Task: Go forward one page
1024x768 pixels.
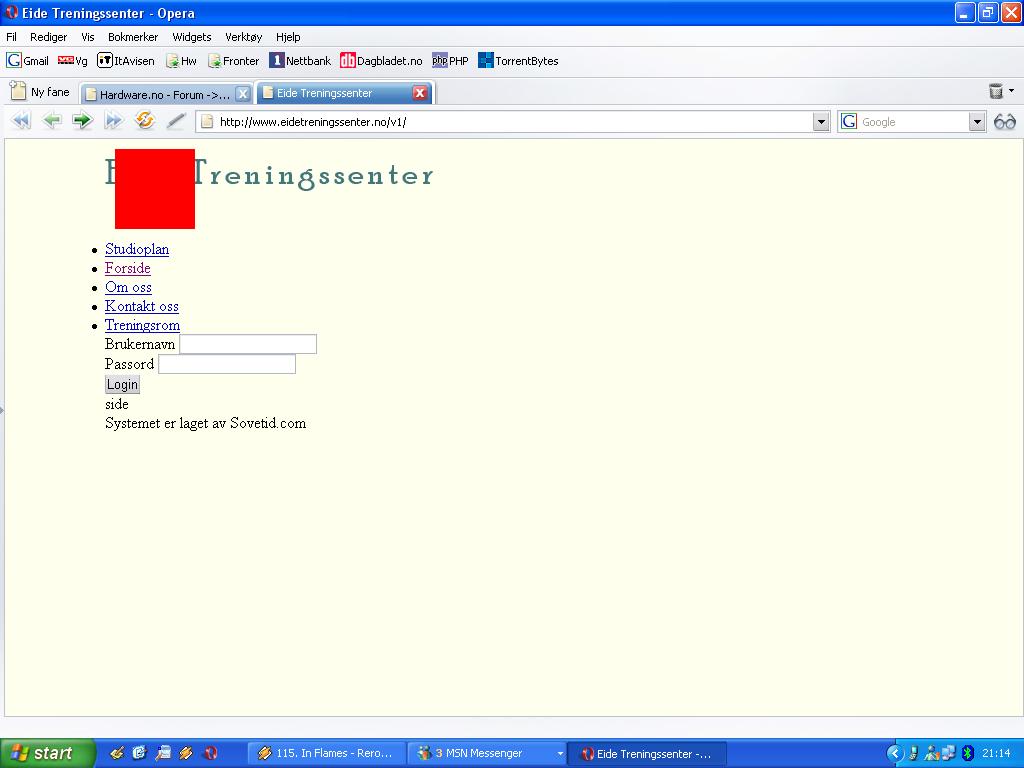Action: [82, 121]
